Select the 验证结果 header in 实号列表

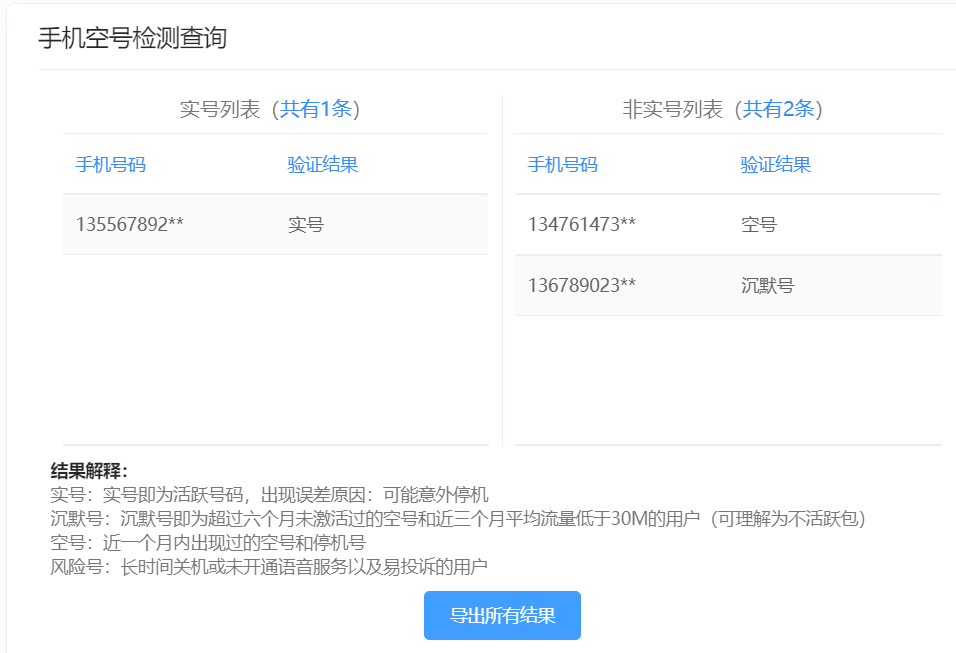[323, 165]
